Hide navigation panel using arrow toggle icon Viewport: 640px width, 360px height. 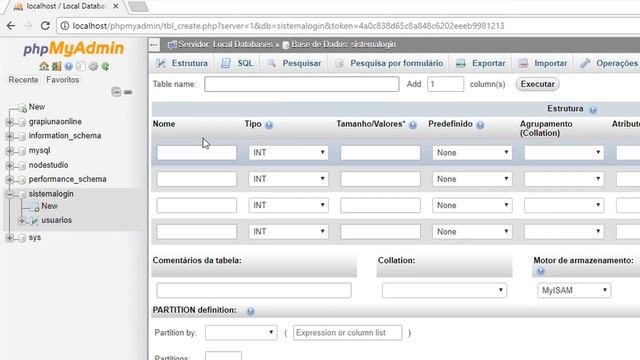click(x=154, y=44)
